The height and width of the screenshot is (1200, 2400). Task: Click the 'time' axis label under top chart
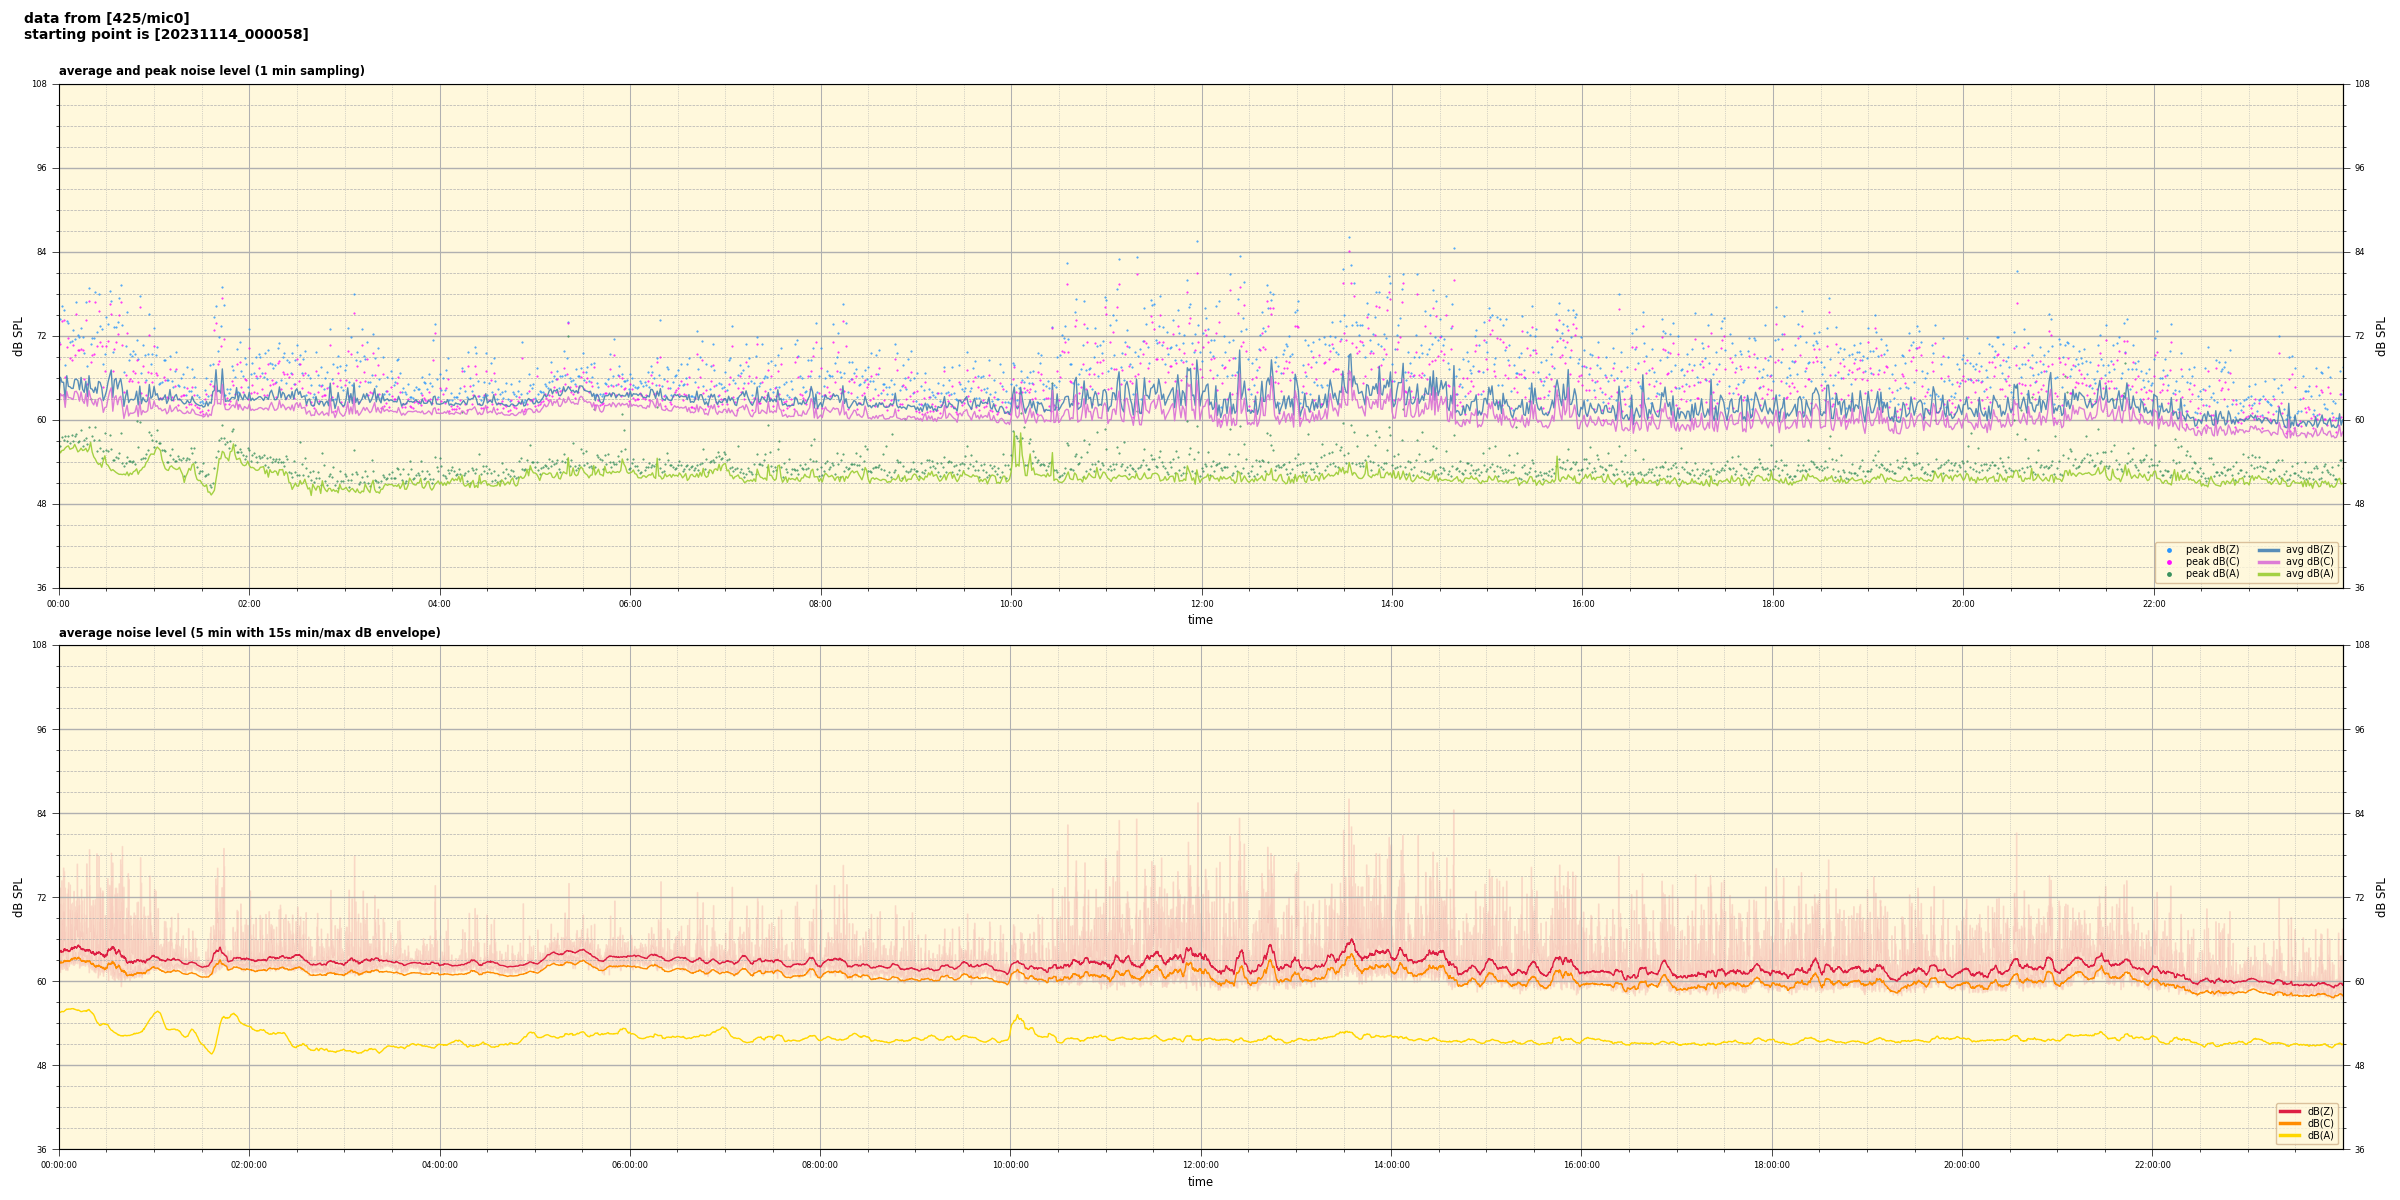pyautogui.click(x=1200, y=620)
